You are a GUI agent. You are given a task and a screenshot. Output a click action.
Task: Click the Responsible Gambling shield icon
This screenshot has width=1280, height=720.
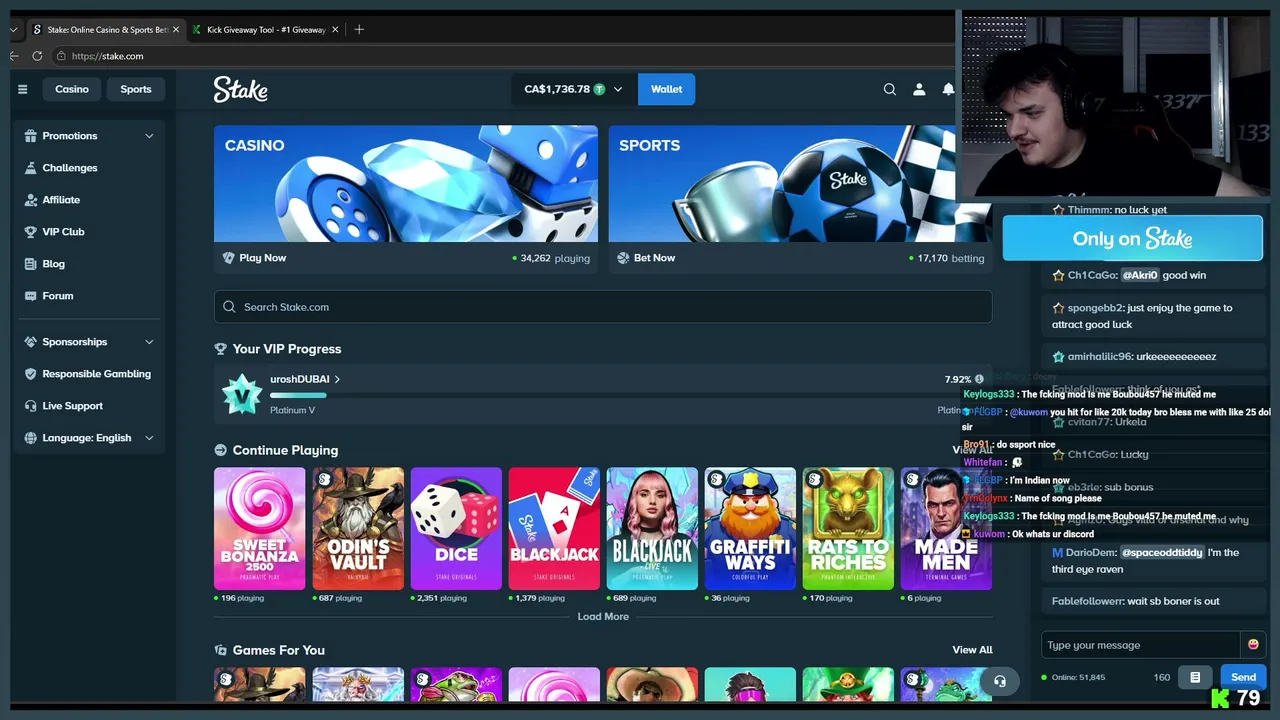point(30,374)
